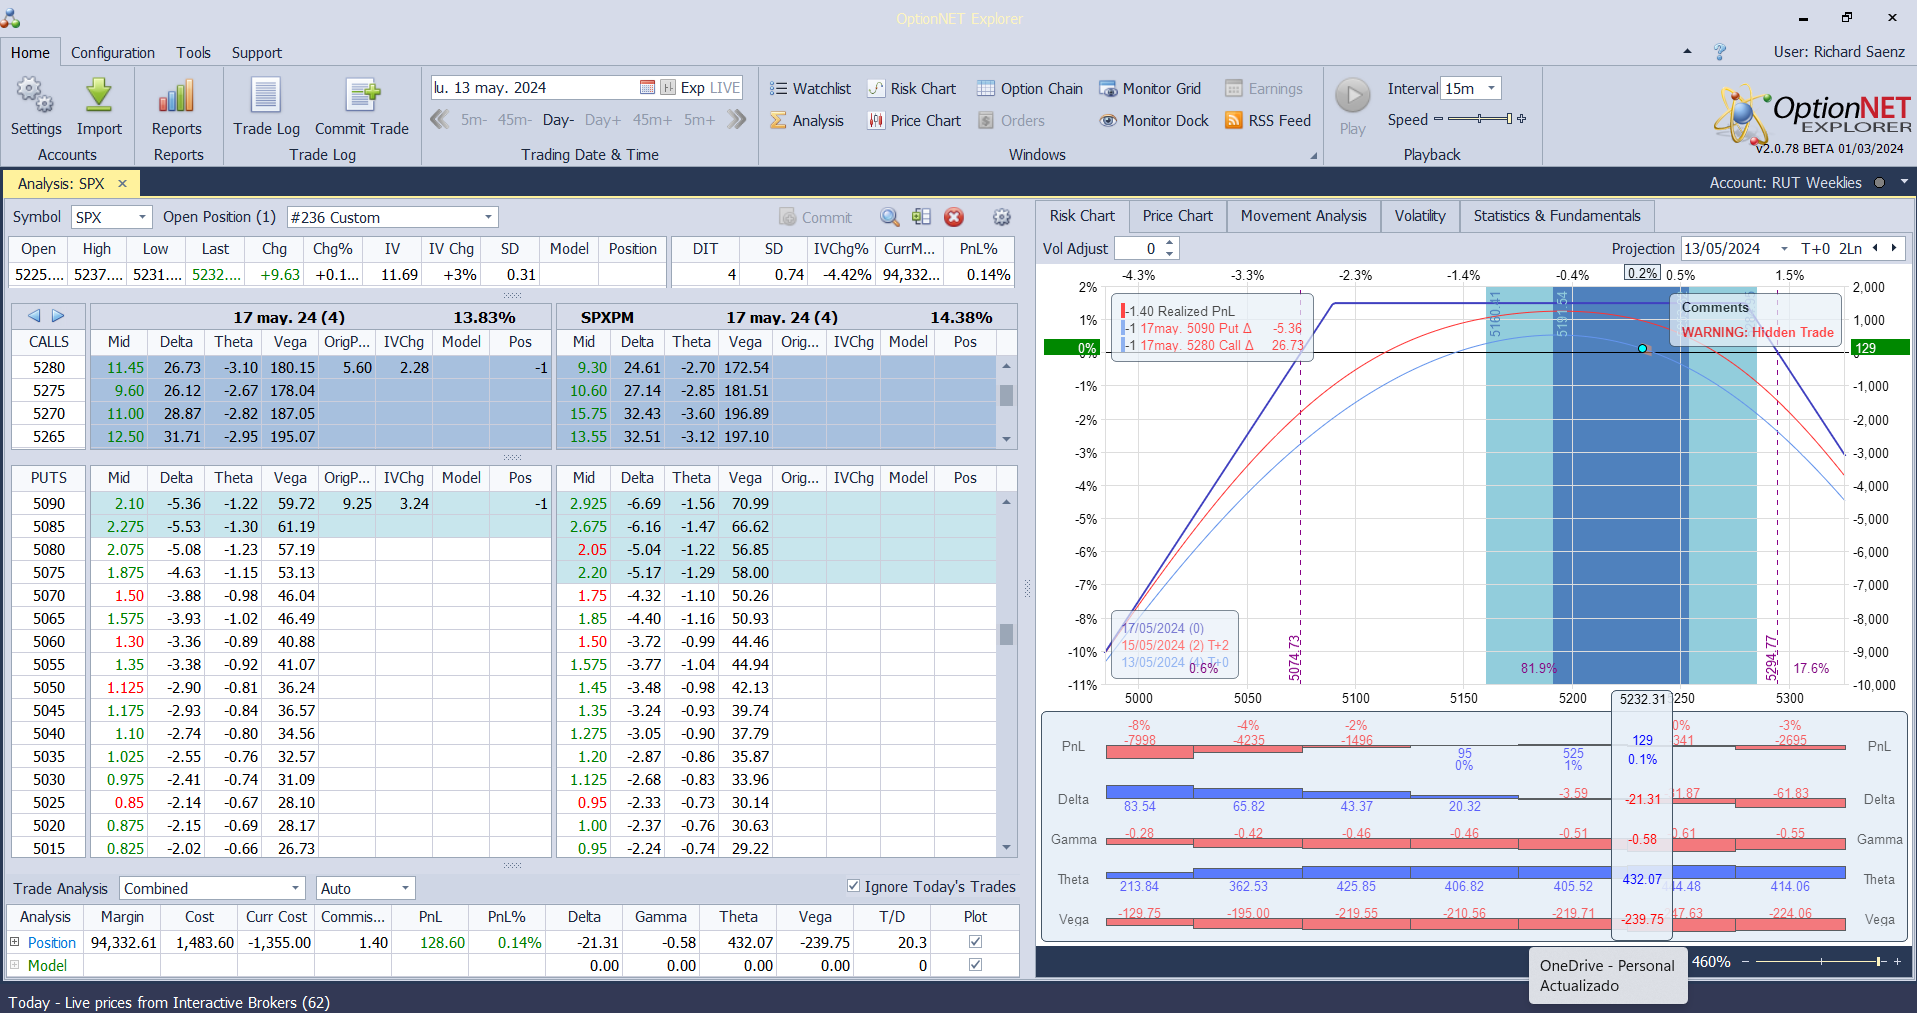Toggle Plot checkbox for Model row
The width and height of the screenshot is (1917, 1013).
(x=975, y=965)
